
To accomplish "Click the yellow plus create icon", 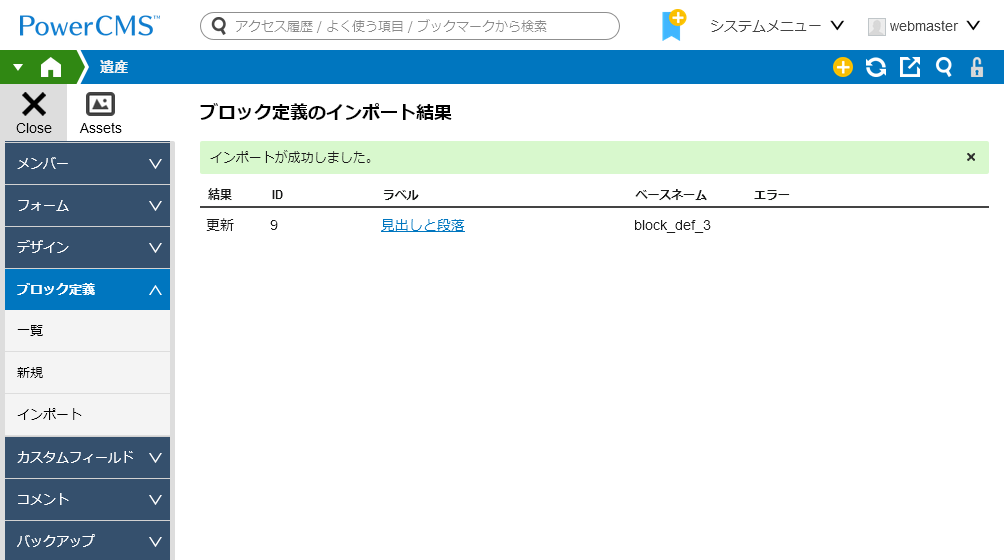I will click(x=843, y=67).
